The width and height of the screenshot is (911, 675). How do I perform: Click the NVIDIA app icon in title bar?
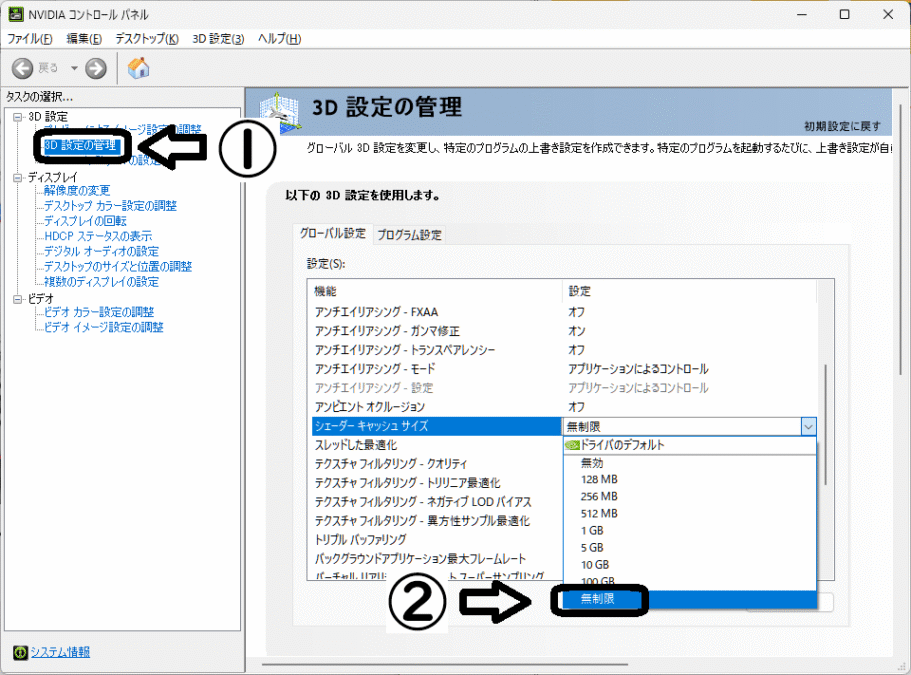pyautogui.click(x=16, y=14)
